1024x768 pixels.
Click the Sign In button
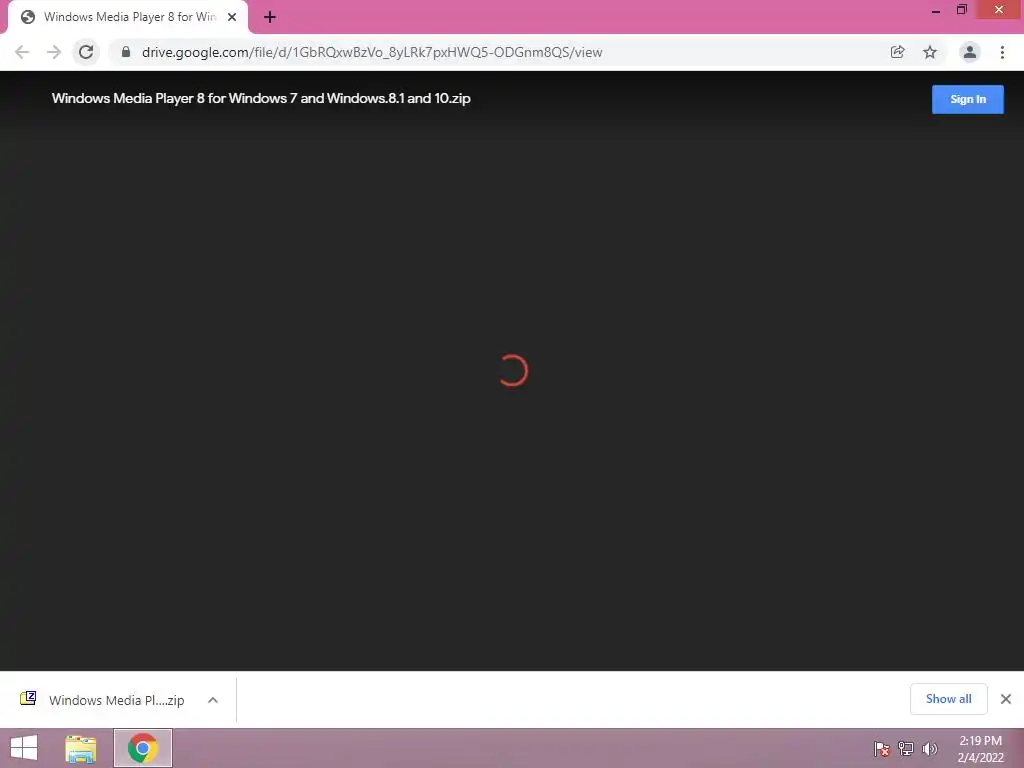[x=967, y=99]
